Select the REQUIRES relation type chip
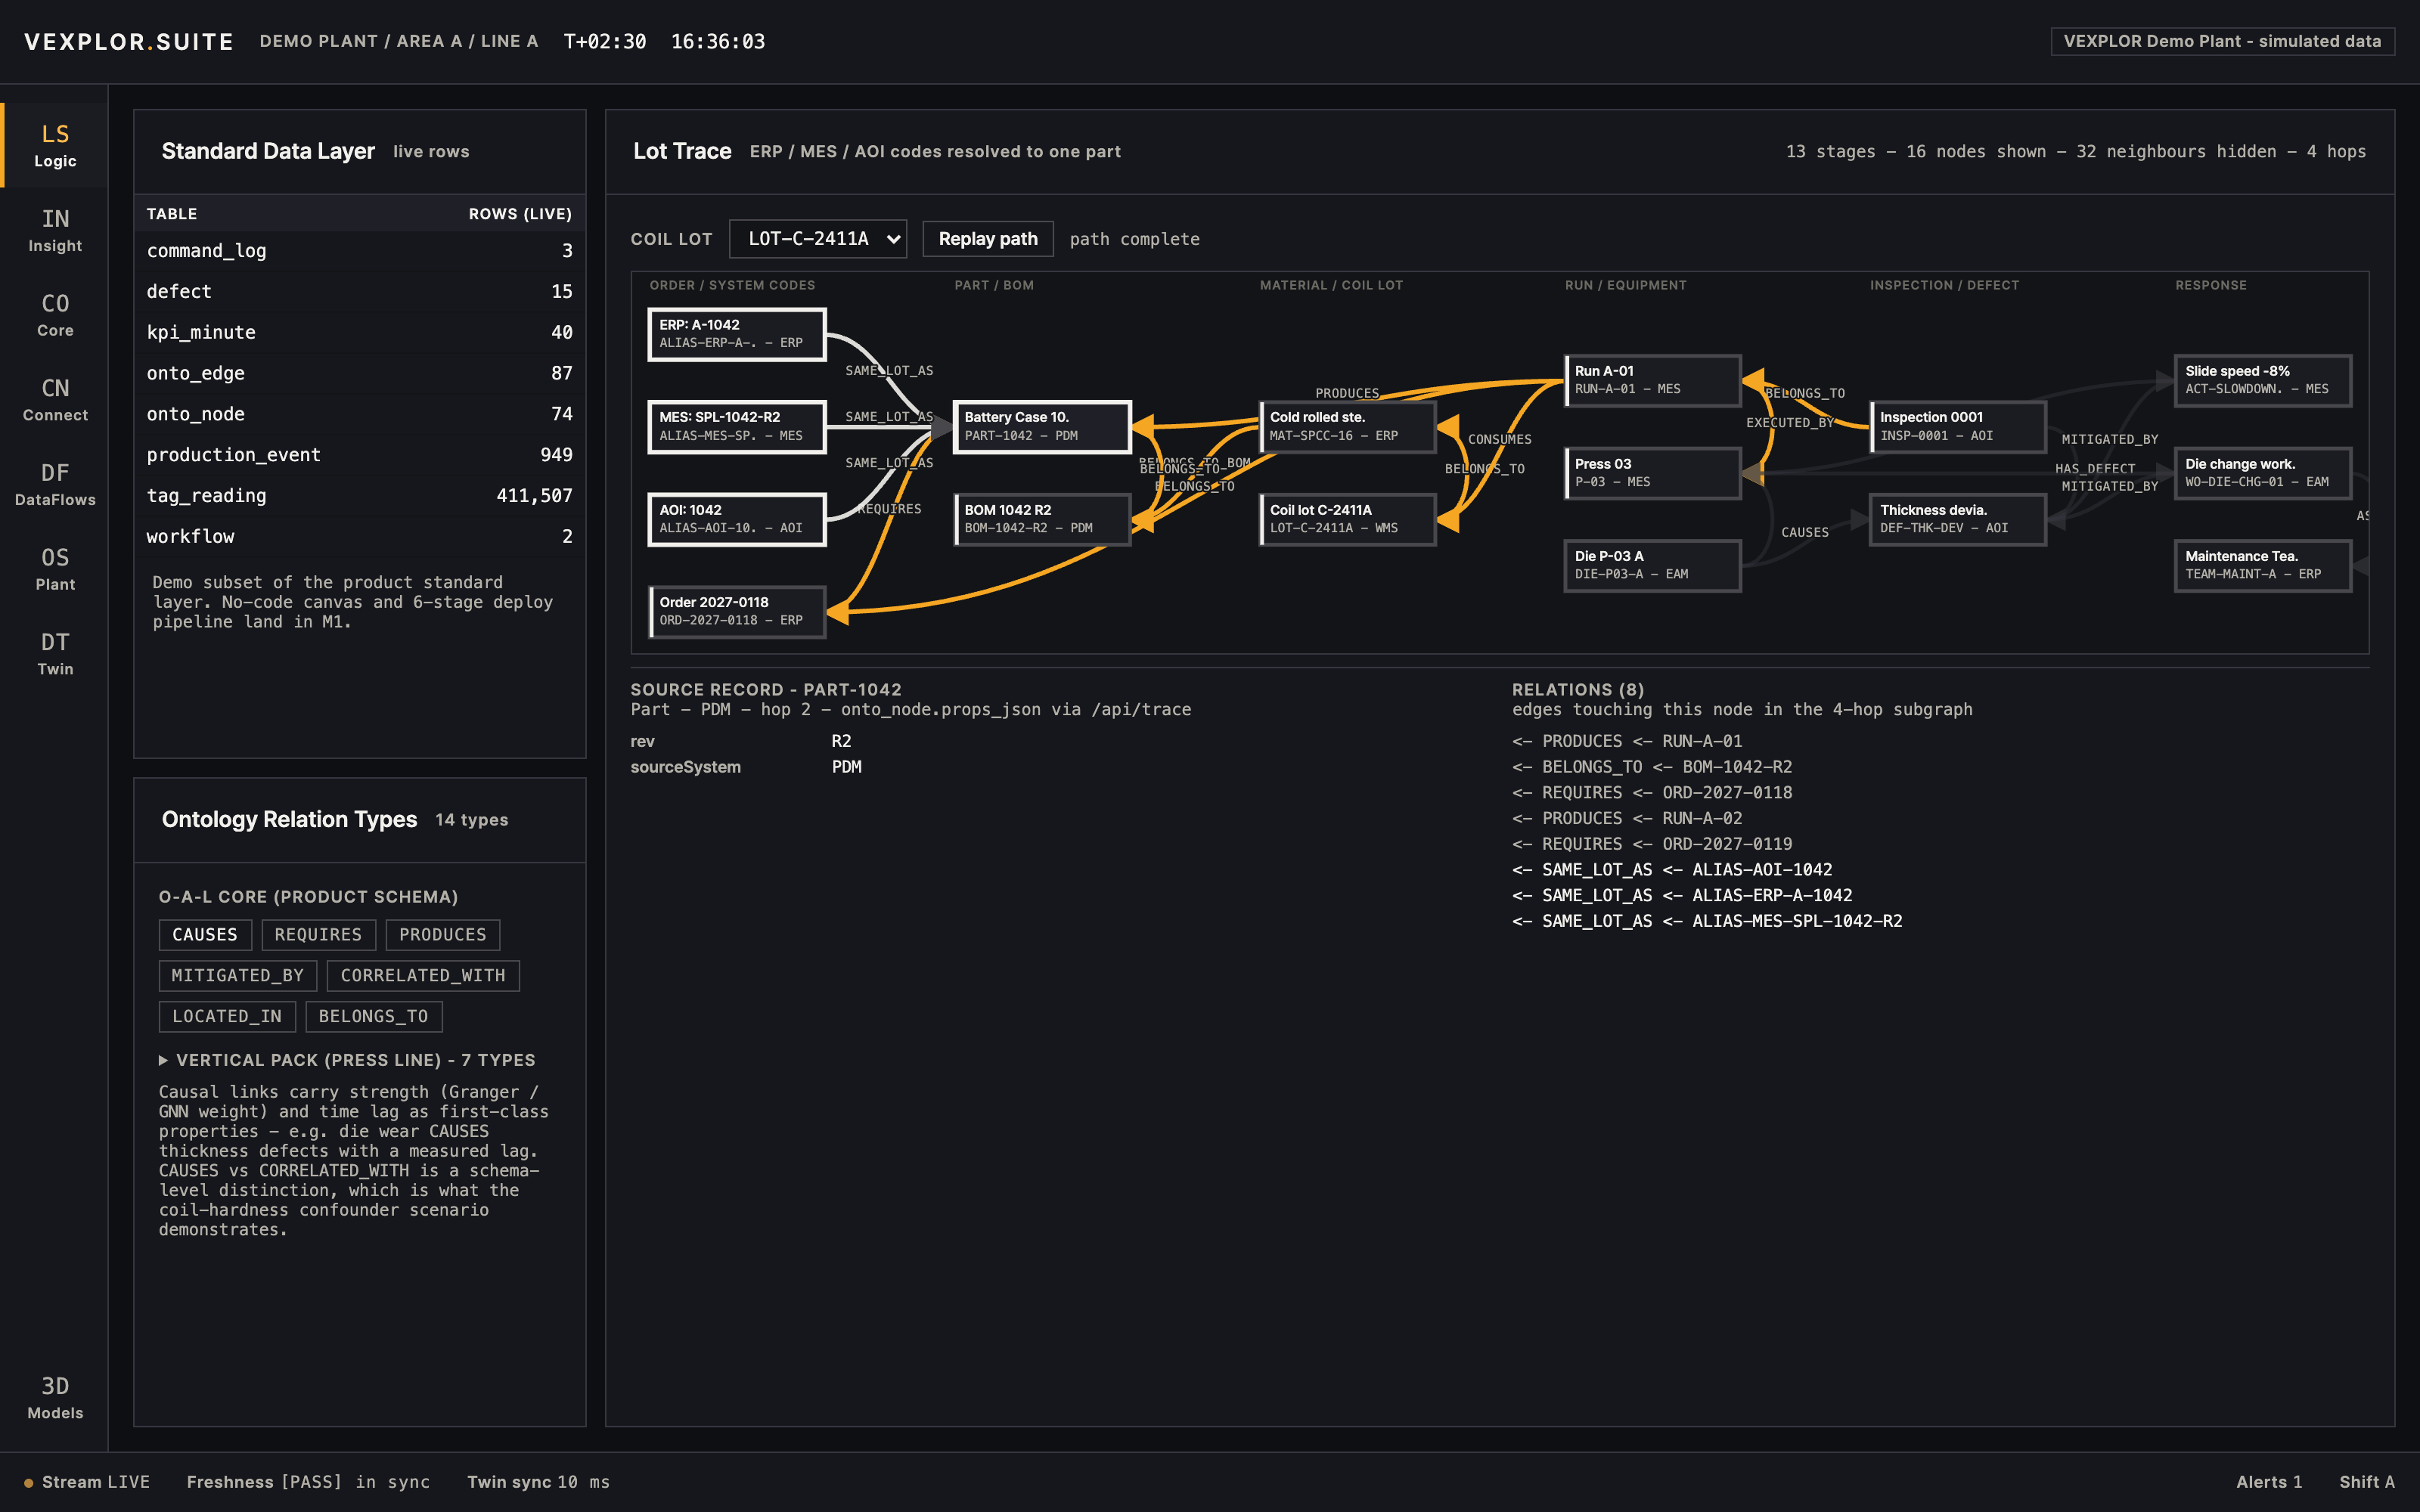The height and width of the screenshot is (1512, 2420). coord(318,935)
